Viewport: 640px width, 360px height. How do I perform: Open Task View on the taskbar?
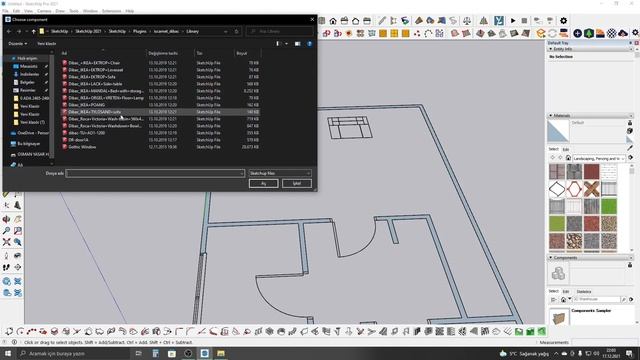tap(138, 353)
